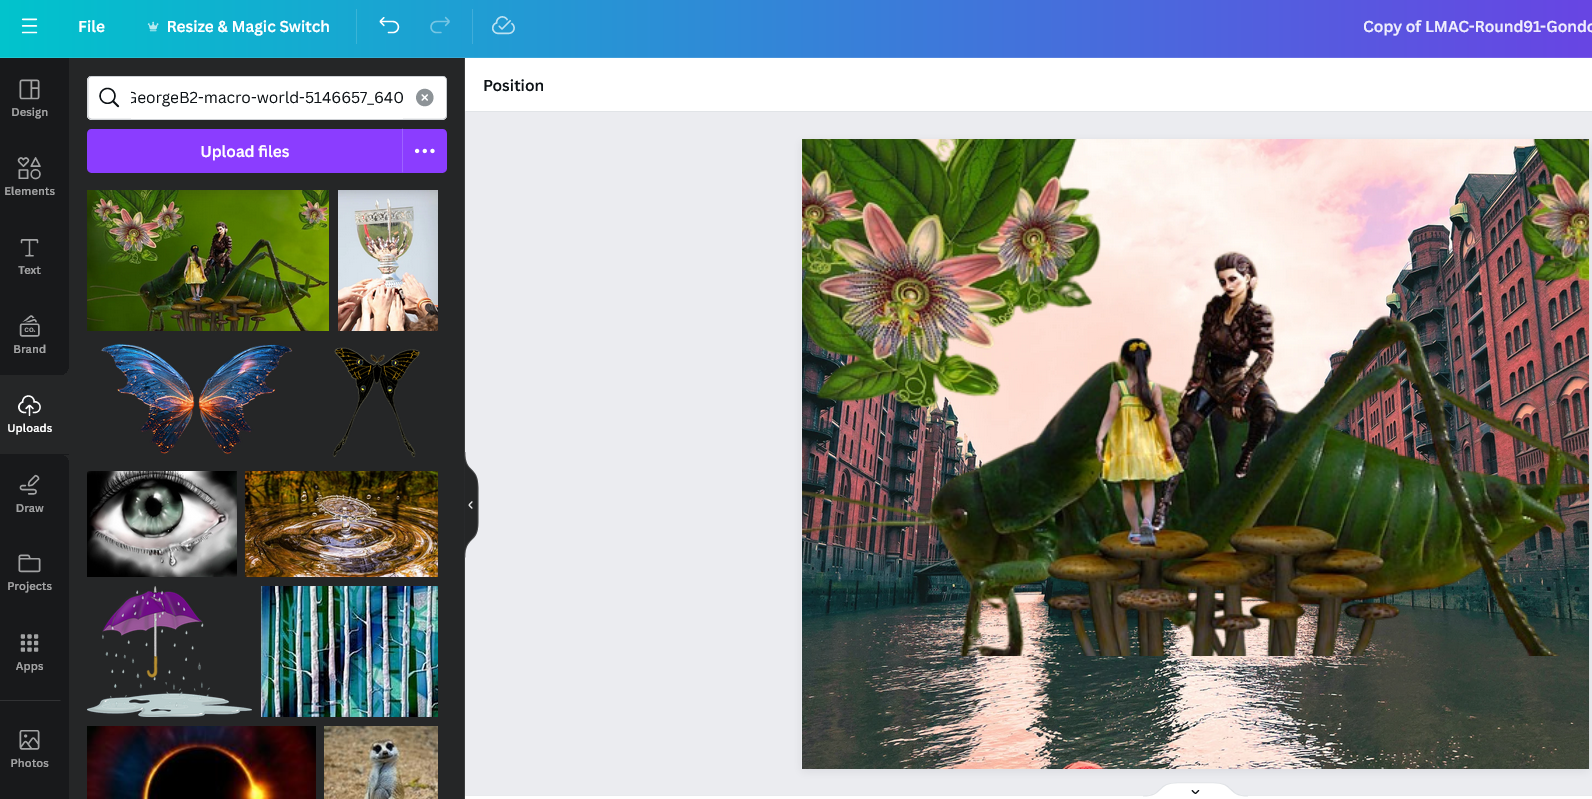Screen dimensions: 1592x799
Task: Open the Photos panel
Action: click(x=30, y=749)
